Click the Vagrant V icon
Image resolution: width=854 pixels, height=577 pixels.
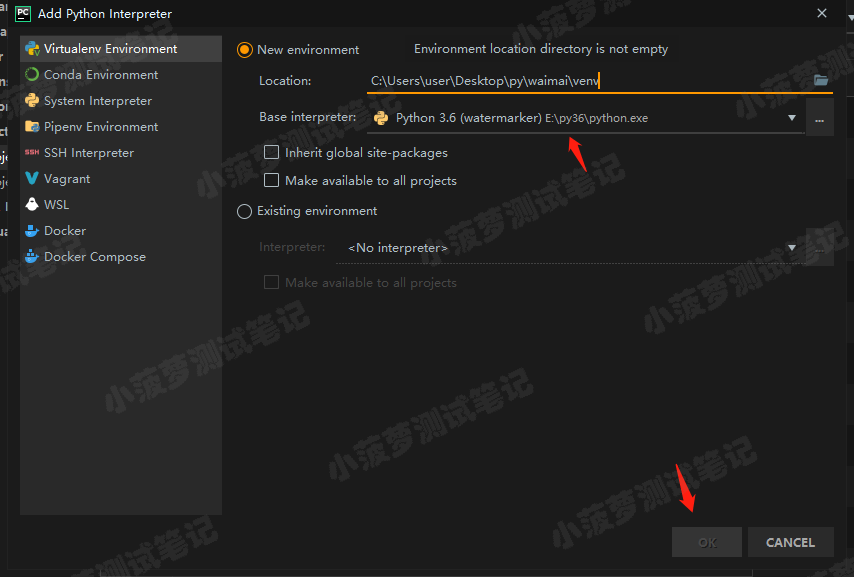point(32,178)
